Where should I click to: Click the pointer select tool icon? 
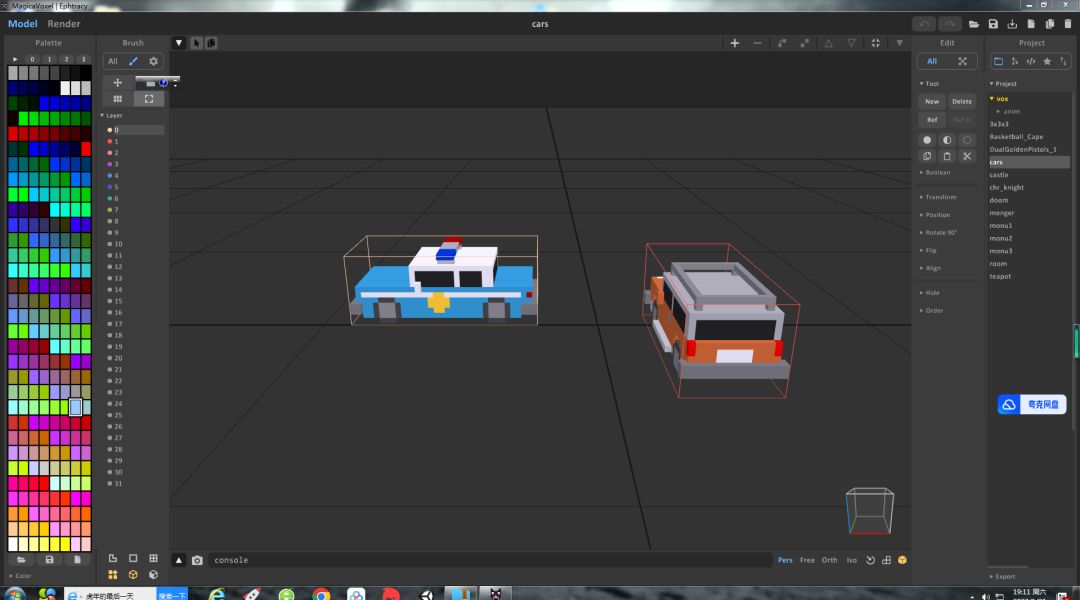pos(196,43)
